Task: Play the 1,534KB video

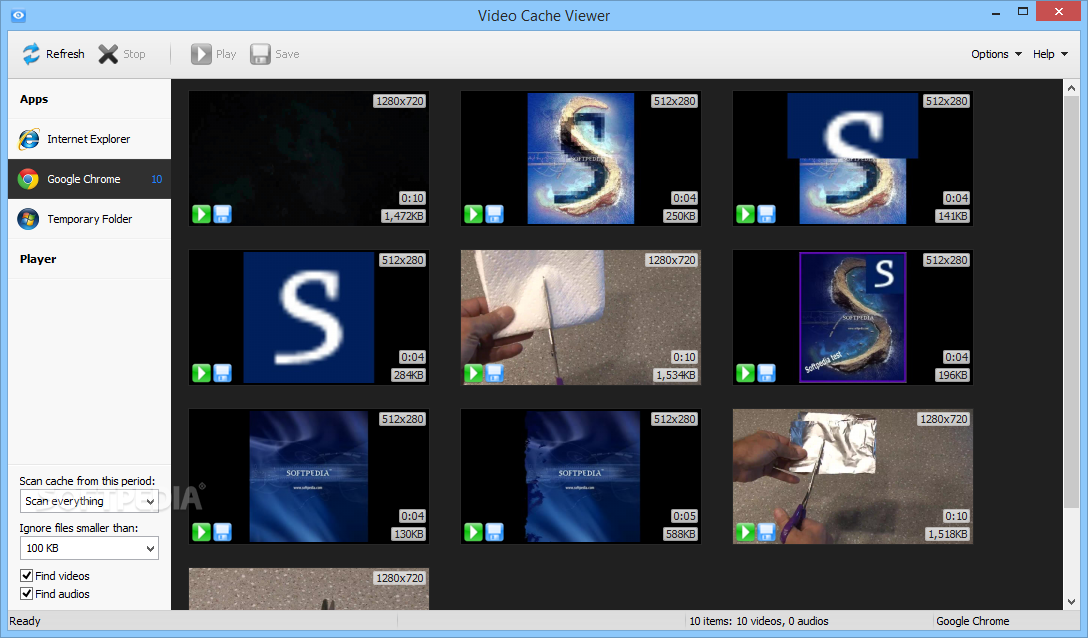Action: click(x=473, y=373)
